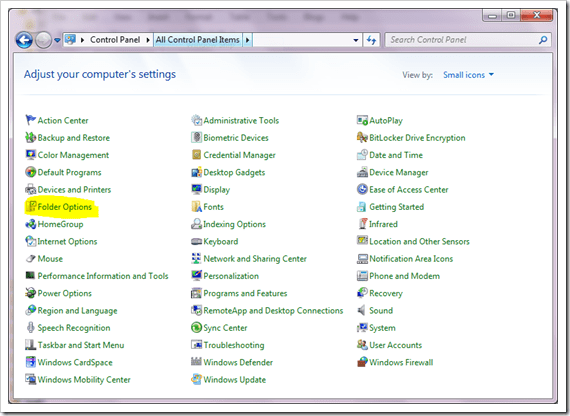Viewport: 570px width, 416px height.
Task: Open the Default Programs icon
Action: click(31, 172)
